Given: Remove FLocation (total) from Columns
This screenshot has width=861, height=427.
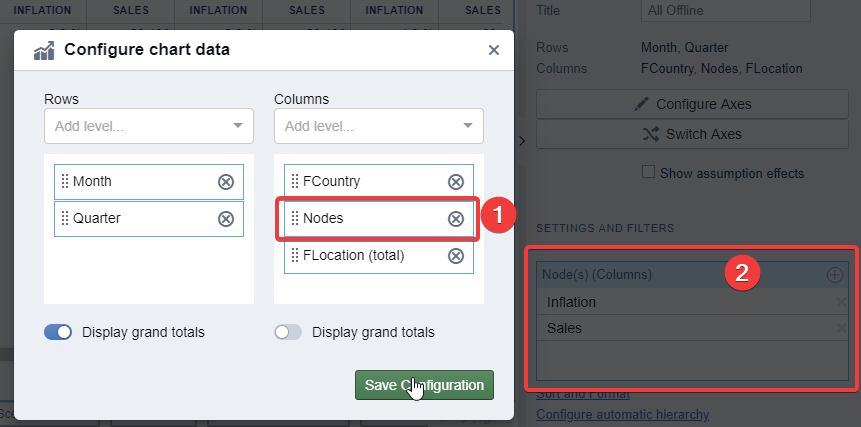Looking at the screenshot, I should (456, 255).
